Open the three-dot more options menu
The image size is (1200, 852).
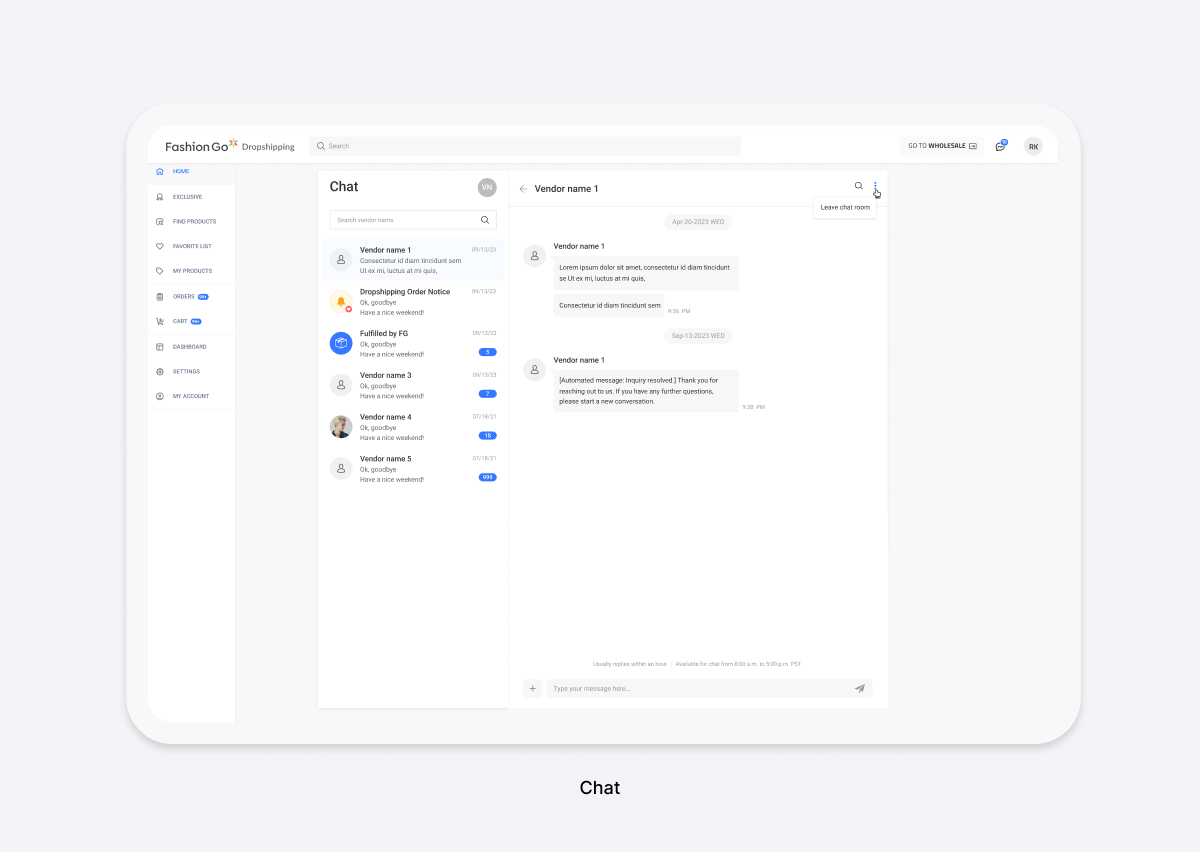[875, 186]
